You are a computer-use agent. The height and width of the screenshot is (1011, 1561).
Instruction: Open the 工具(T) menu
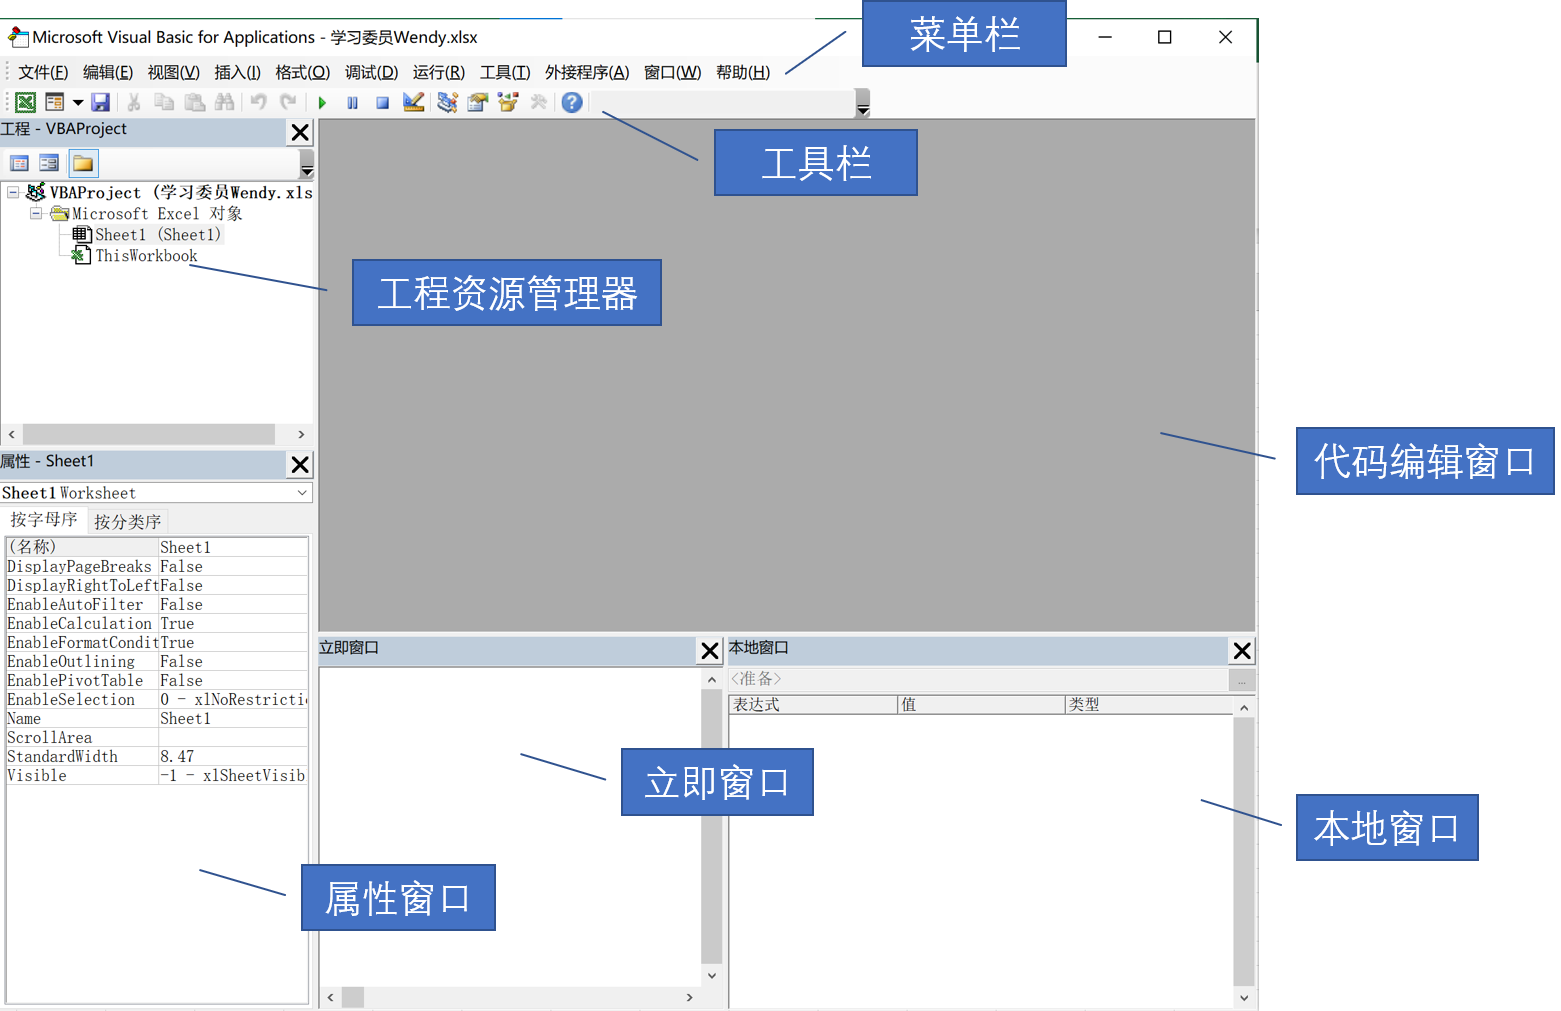(505, 72)
